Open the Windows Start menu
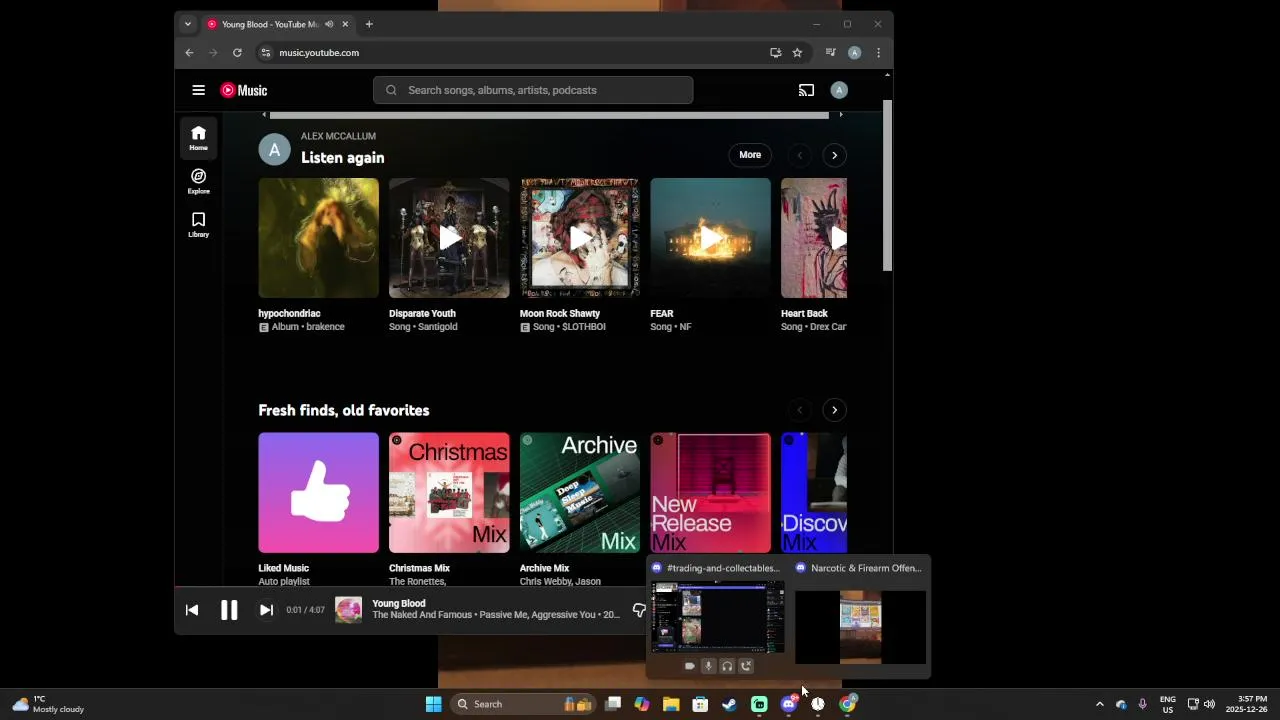Viewport: 1280px width, 720px height. pos(433,704)
